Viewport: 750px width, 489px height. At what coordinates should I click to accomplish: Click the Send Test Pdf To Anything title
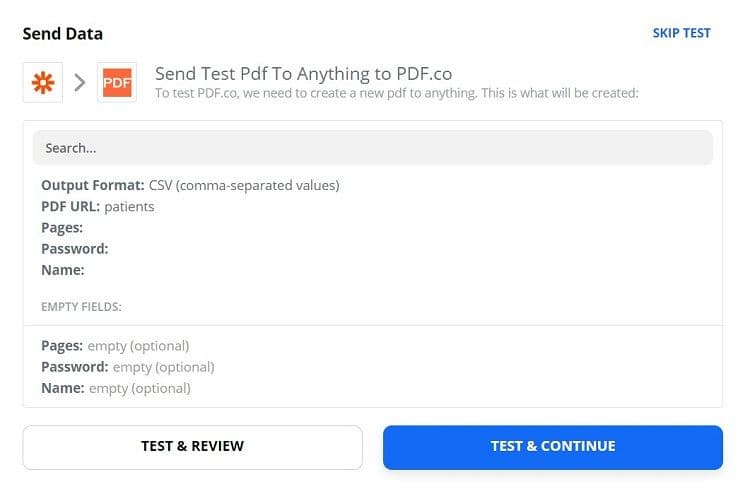[x=304, y=73]
